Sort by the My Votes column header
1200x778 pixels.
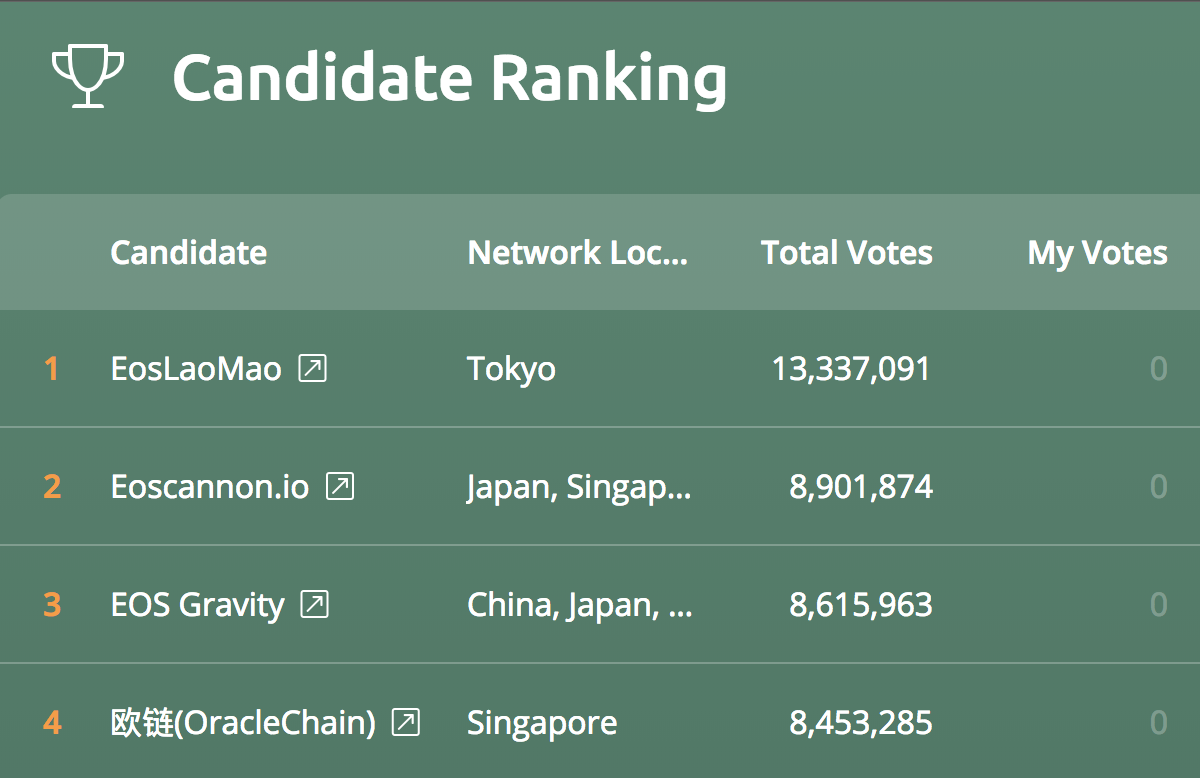[x=1097, y=252]
